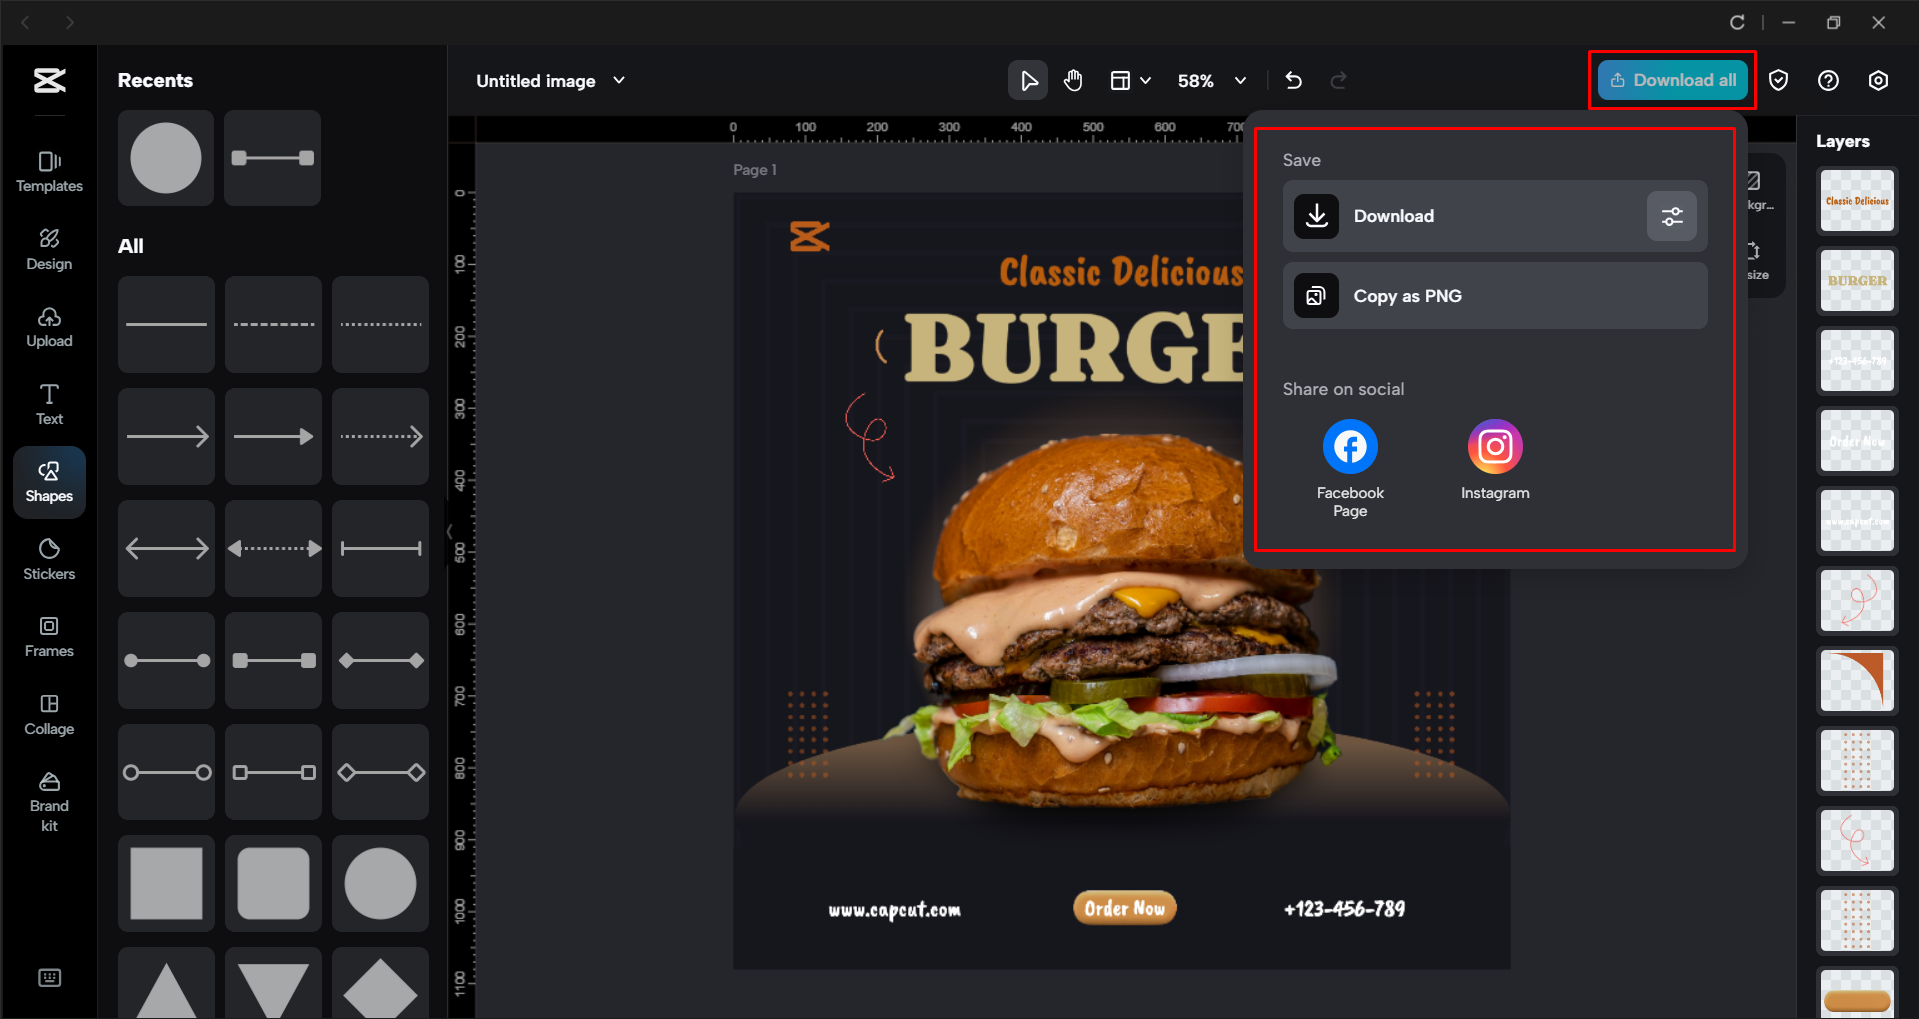Click the Download all button
Viewport: 1919px width, 1019px height.
pyautogui.click(x=1671, y=80)
